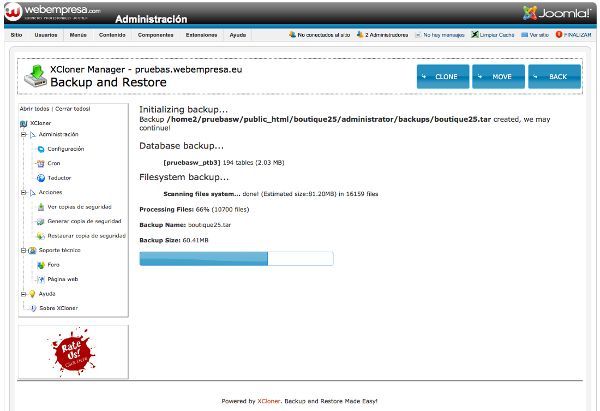Viewport: 600px width, 411px height.
Task: Select Página web in the tree
Action: click(63, 279)
